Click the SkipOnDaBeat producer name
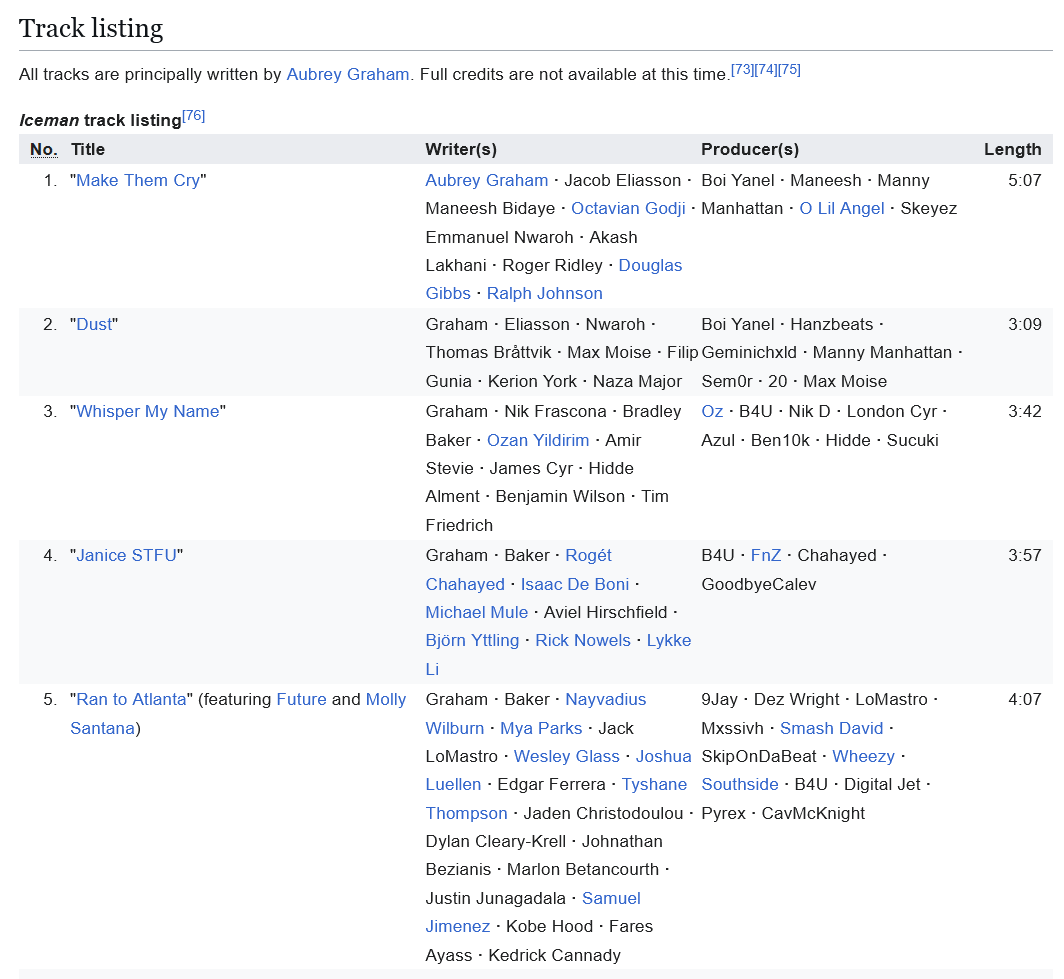The width and height of the screenshot is (1064, 979). tap(759, 756)
